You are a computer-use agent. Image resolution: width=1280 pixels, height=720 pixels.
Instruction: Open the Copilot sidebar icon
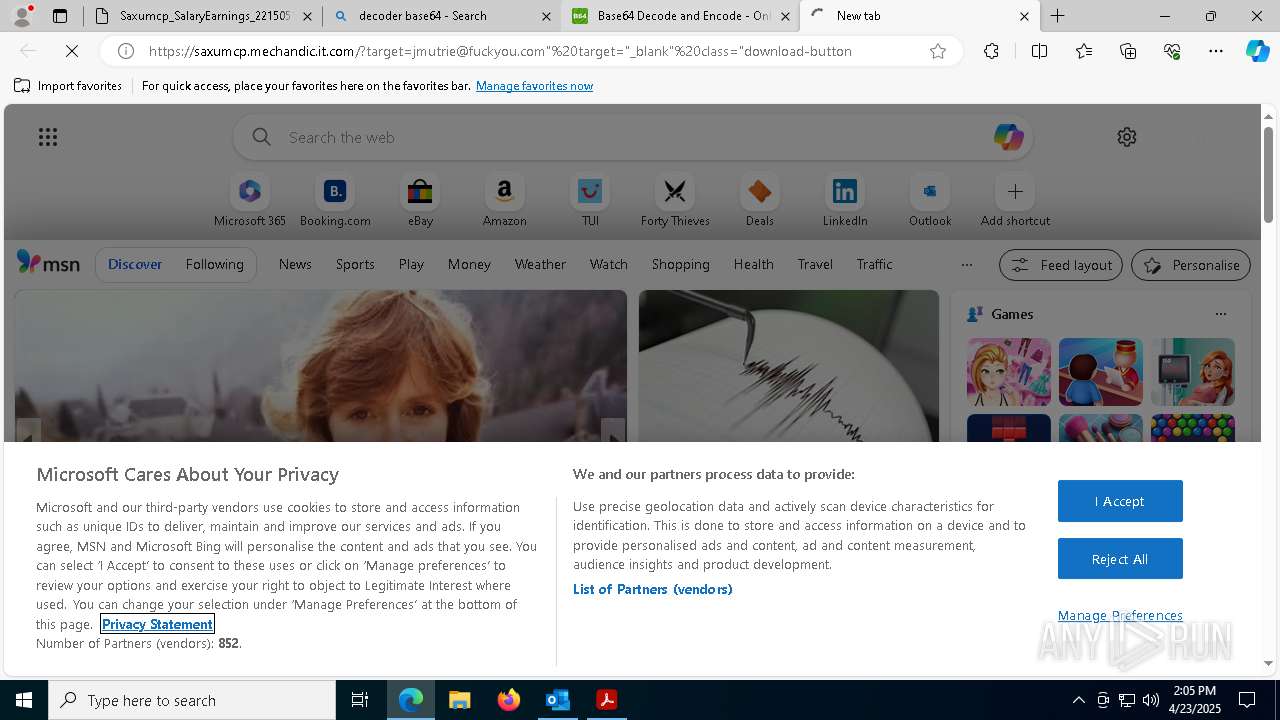pyautogui.click(x=1257, y=51)
